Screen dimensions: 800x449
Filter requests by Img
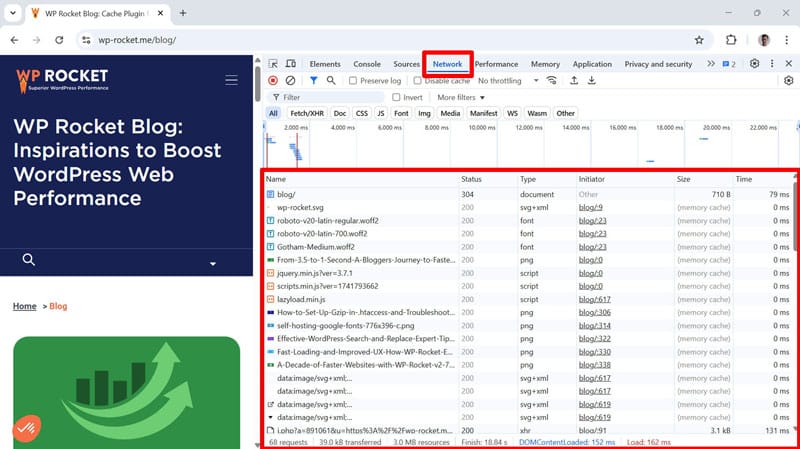pos(424,113)
